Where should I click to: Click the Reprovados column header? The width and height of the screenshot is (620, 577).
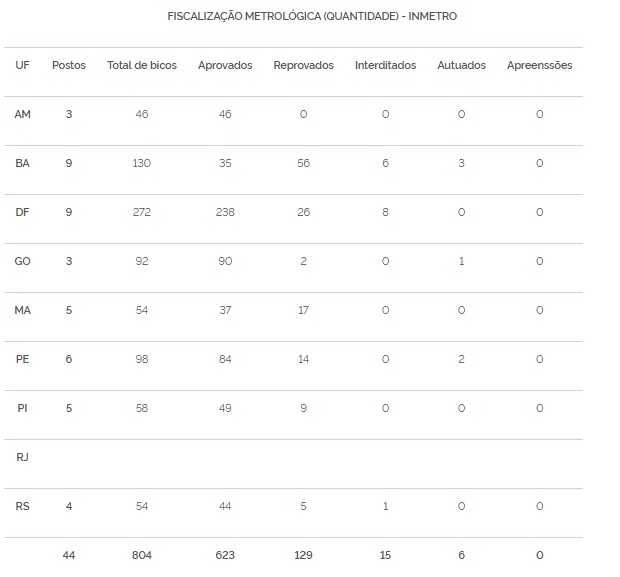click(x=303, y=65)
